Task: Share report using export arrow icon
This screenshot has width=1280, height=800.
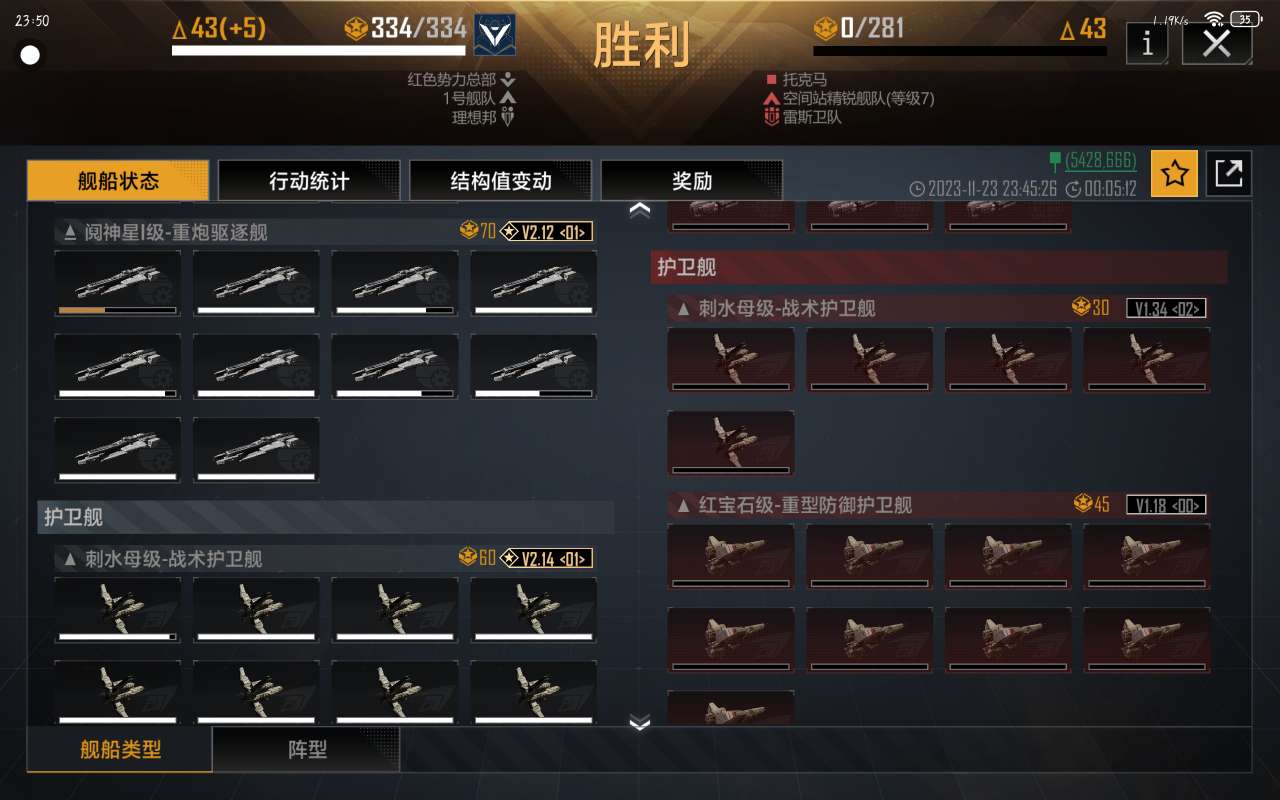Action: (x=1229, y=174)
